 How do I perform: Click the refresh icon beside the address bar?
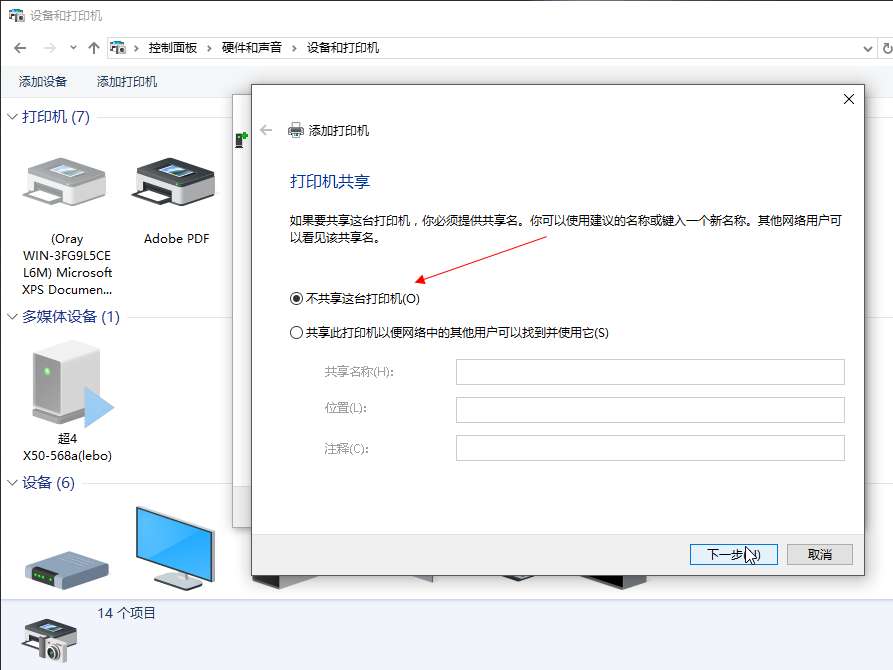click(x=887, y=48)
